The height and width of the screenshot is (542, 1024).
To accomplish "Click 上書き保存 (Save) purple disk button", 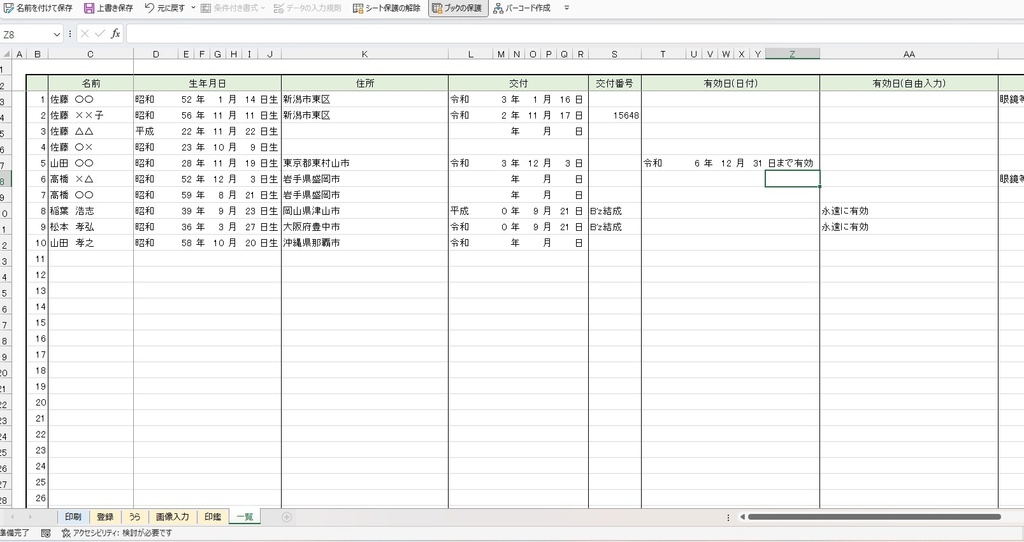I will pos(108,8).
